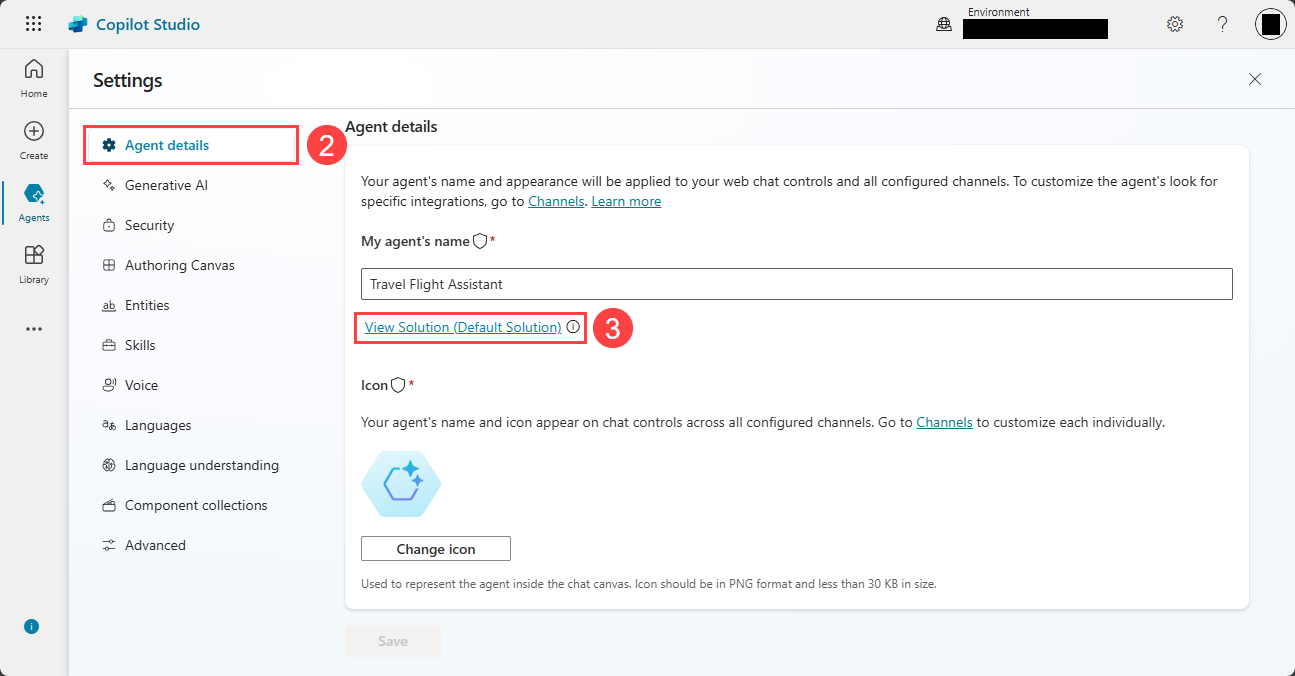The width and height of the screenshot is (1295, 676).
Task: Open Agents in left rail
Action: (x=34, y=202)
